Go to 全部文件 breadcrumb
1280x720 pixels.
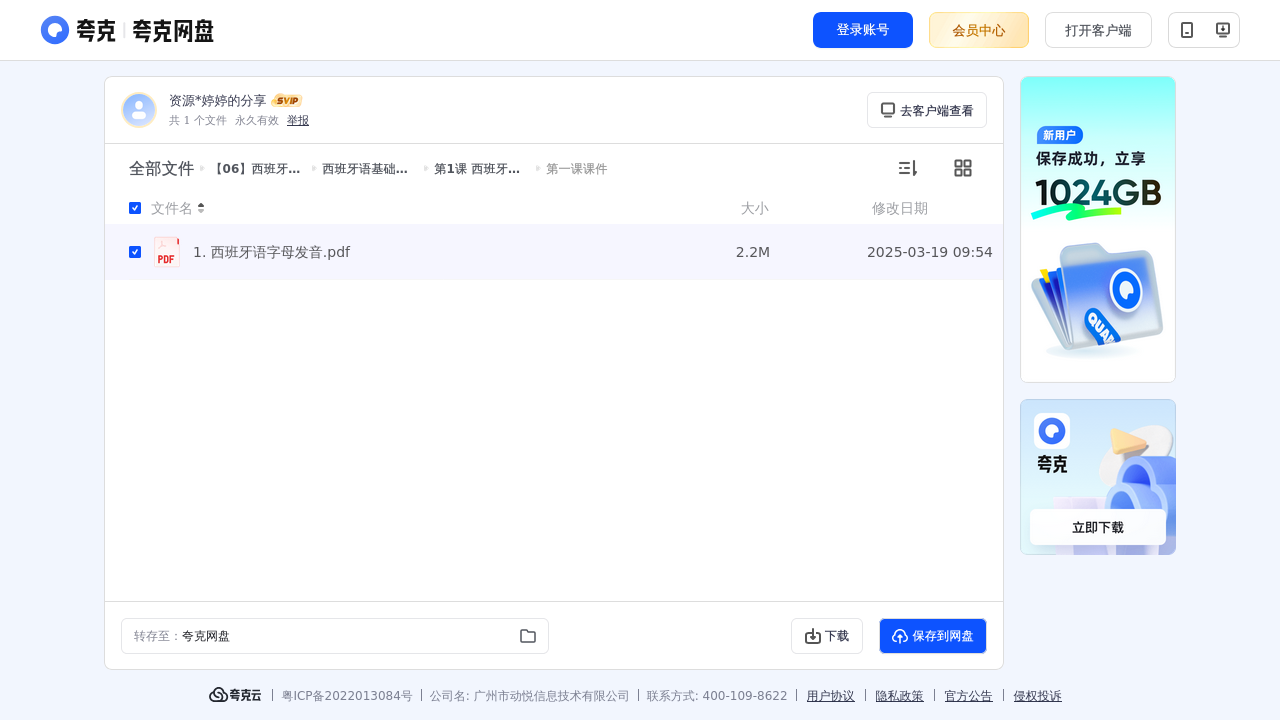161,169
